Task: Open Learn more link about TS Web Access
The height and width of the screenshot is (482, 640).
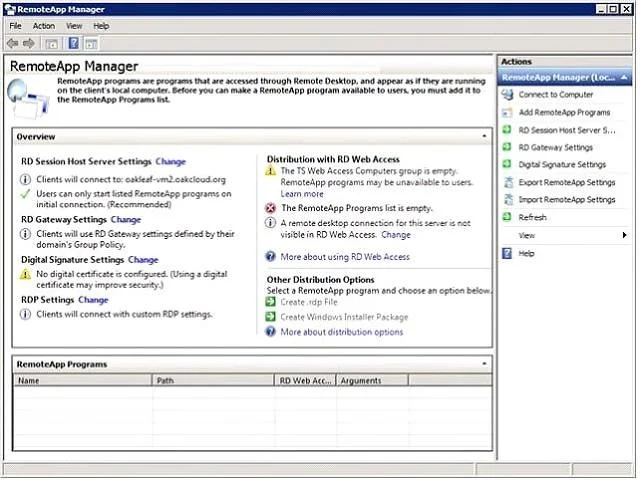Action: 302,194
